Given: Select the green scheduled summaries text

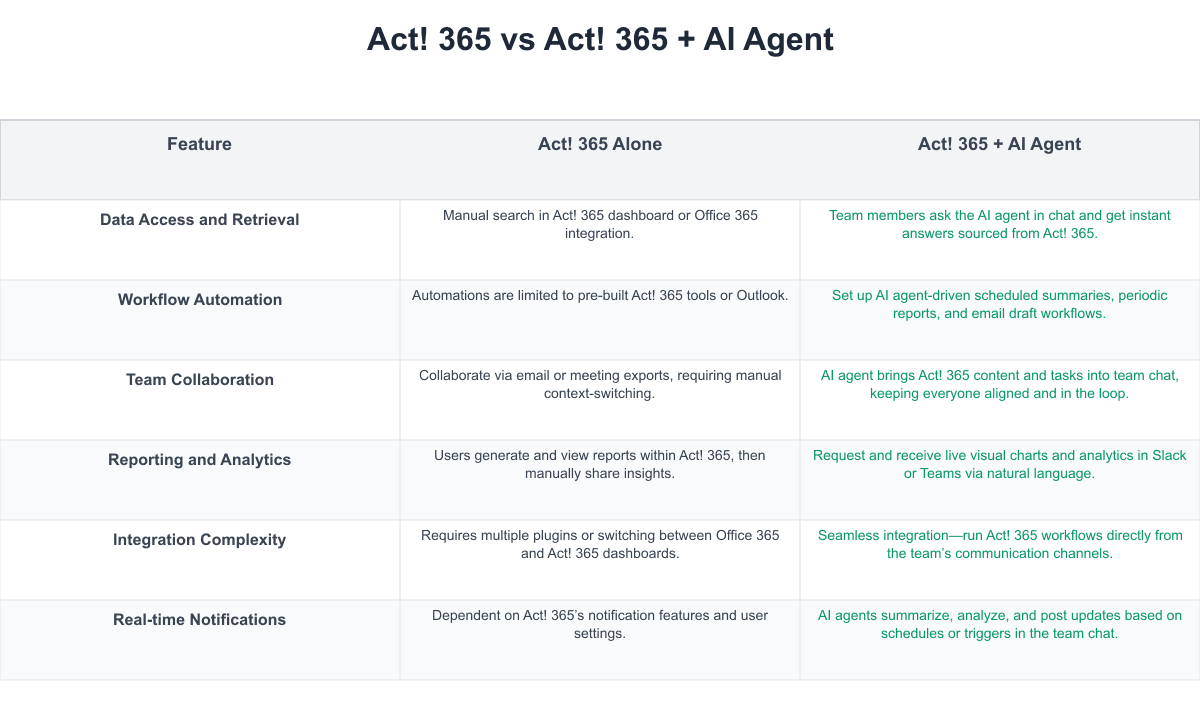Looking at the screenshot, I should pyautogui.click(x=999, y=304).
